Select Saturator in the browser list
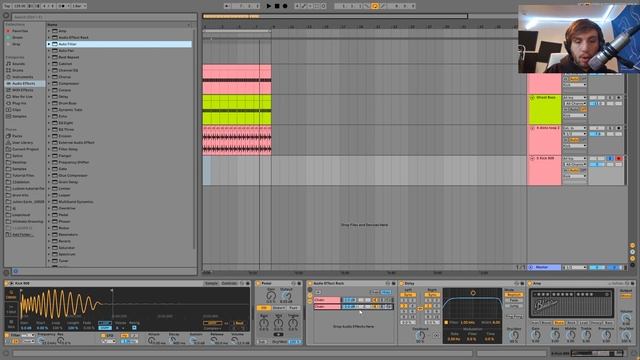 [67, 248]
